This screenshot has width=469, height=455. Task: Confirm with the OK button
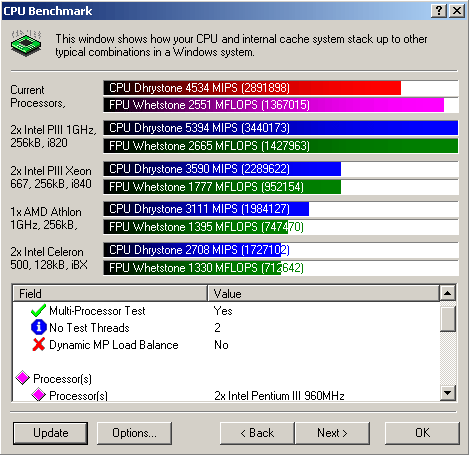[x=422, y=433]
